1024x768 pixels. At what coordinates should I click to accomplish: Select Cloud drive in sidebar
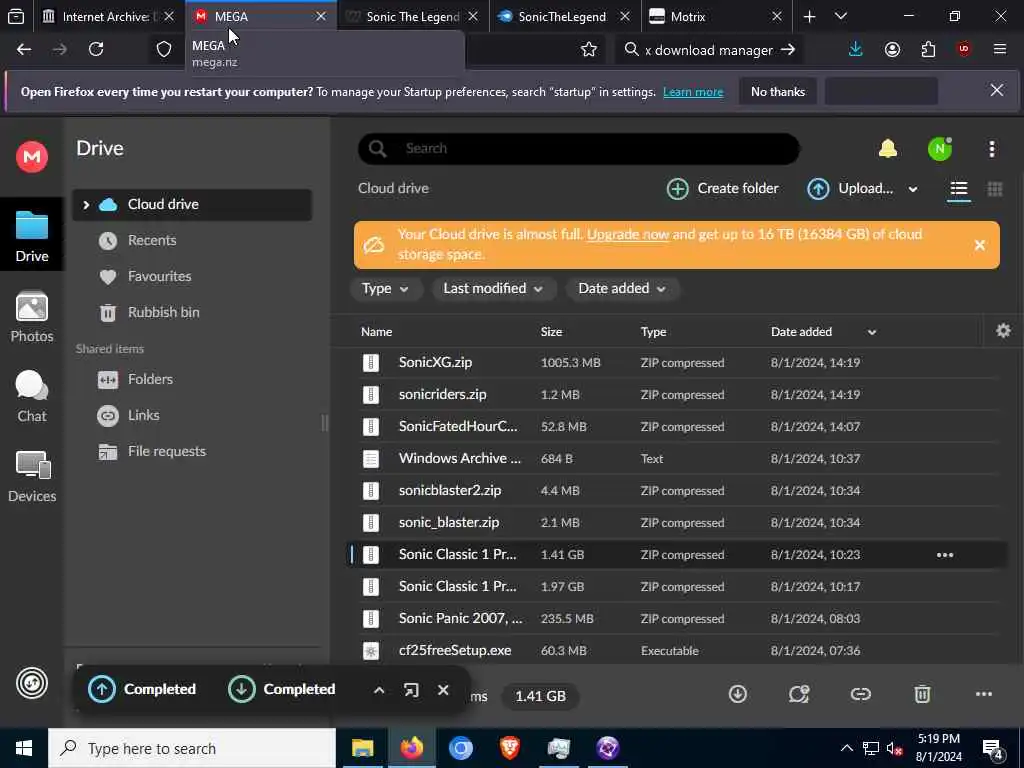click(192, 204)
